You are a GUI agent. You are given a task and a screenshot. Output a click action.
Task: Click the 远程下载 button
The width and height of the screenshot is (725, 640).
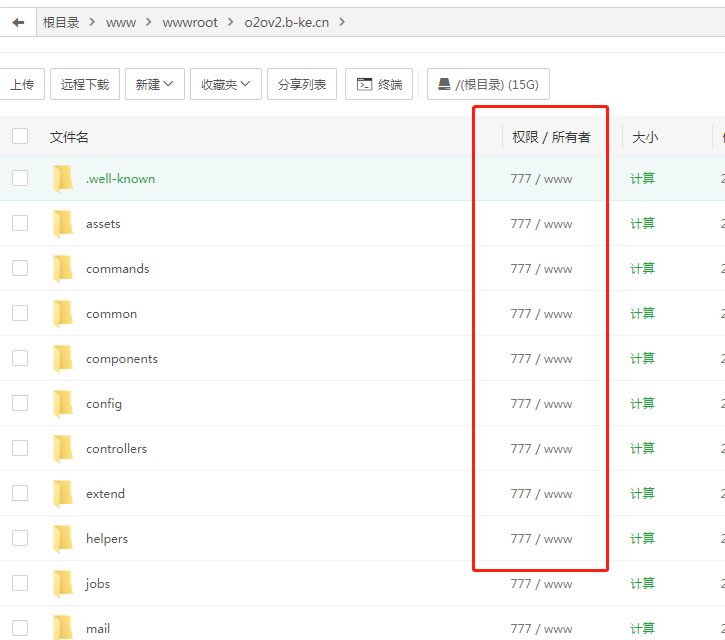tap(85, 84)
